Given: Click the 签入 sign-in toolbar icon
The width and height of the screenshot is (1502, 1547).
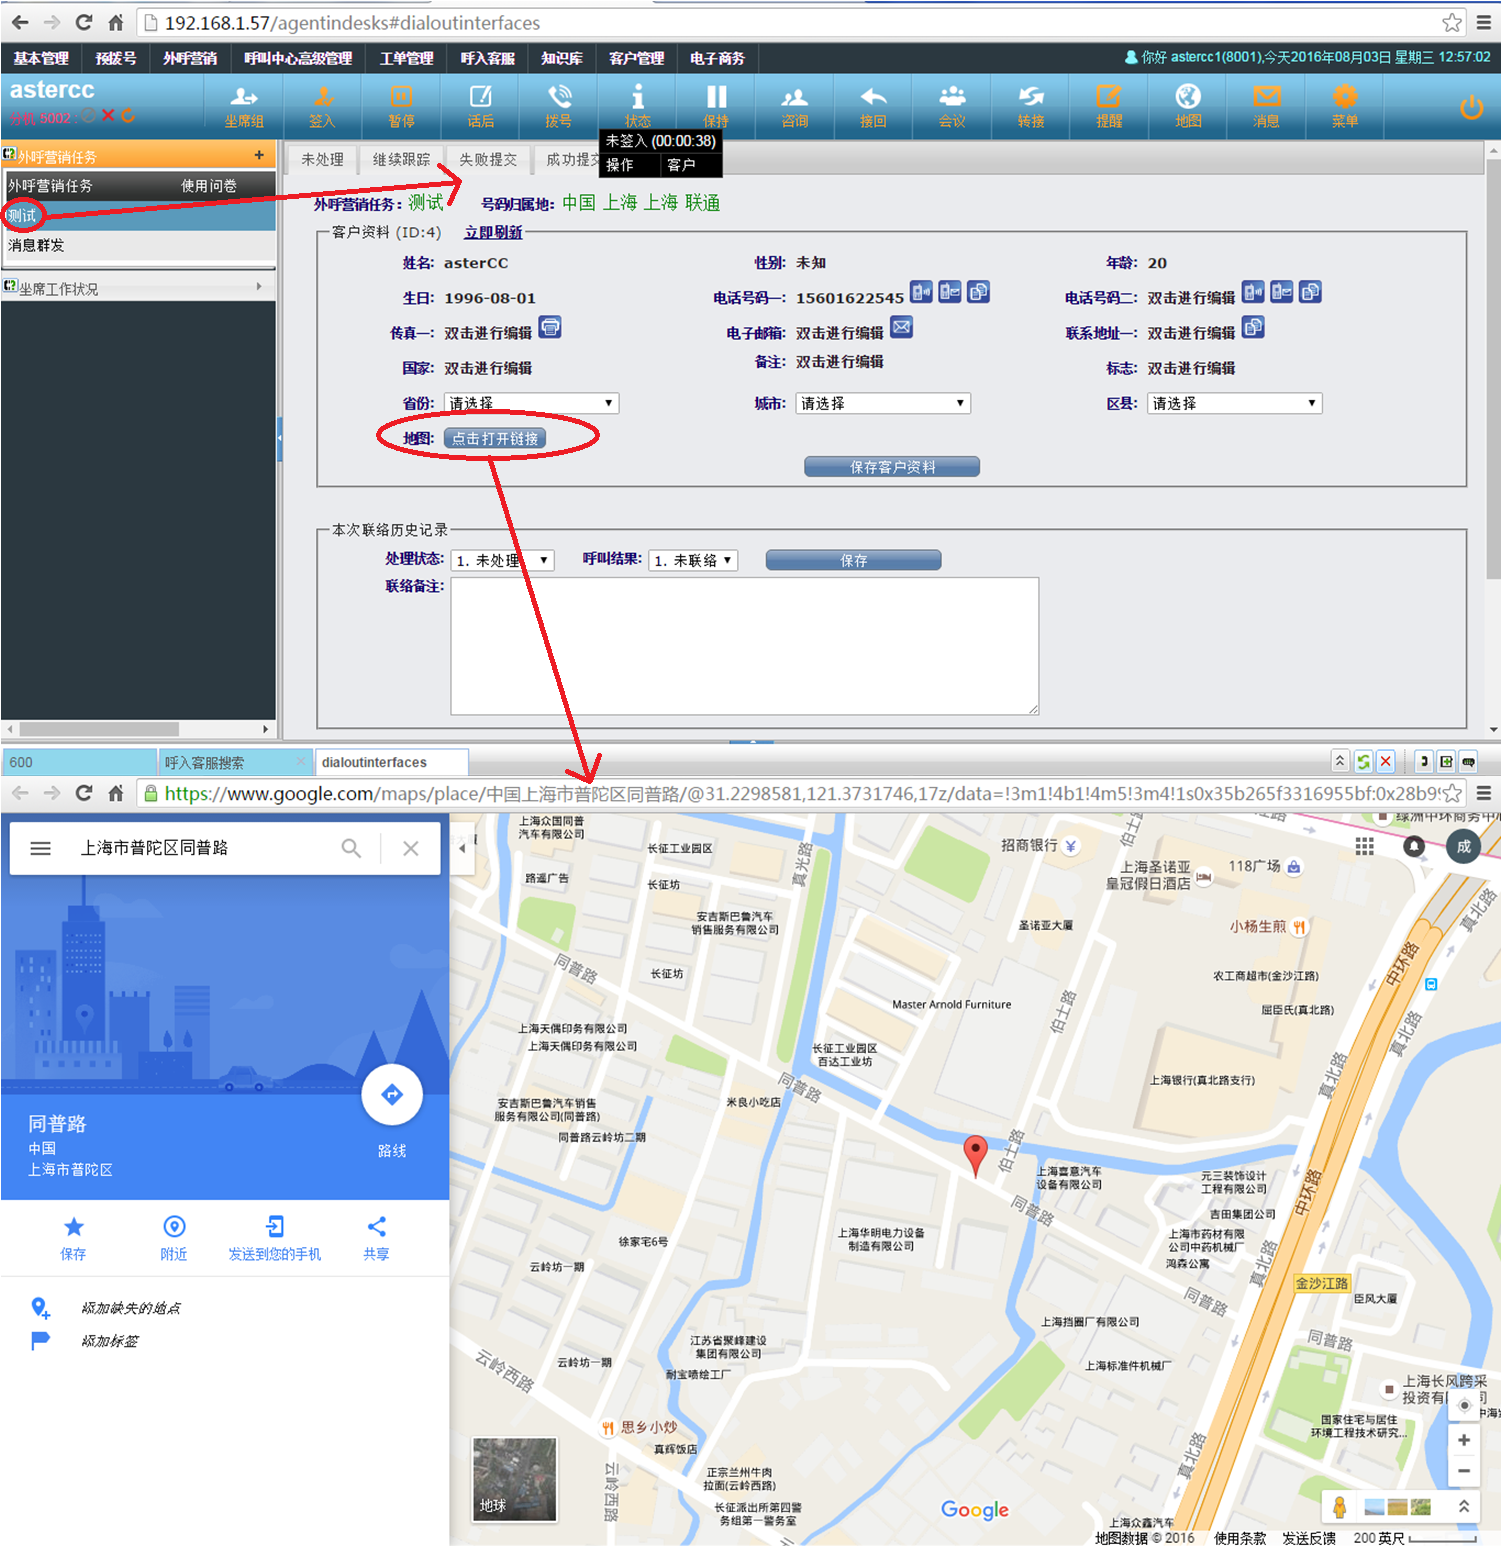Looking at the screenshot, I should [322, 105].
